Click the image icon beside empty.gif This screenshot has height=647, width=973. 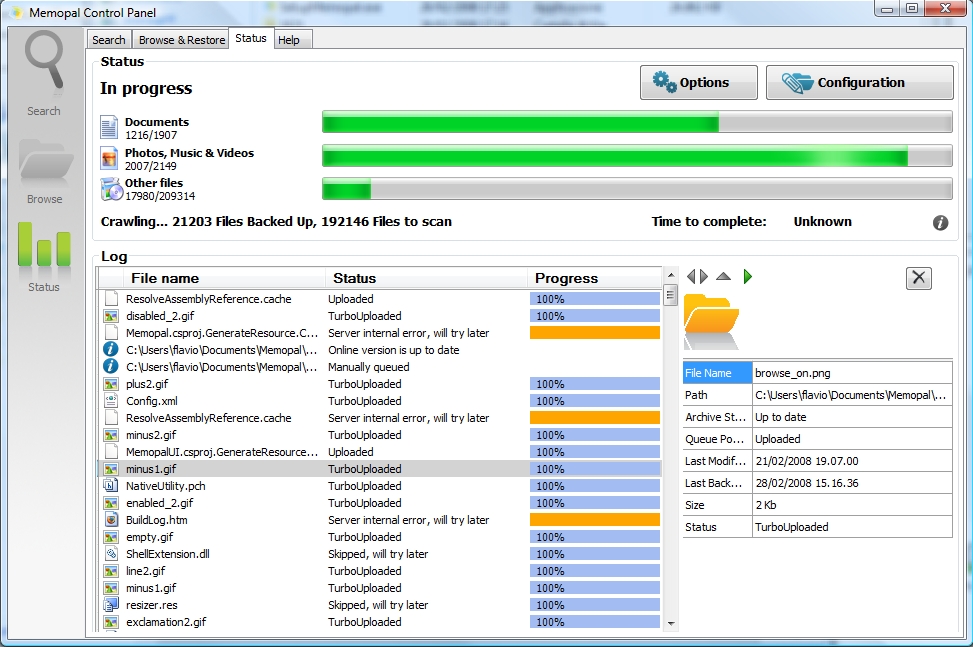click(x=111, y=537)
